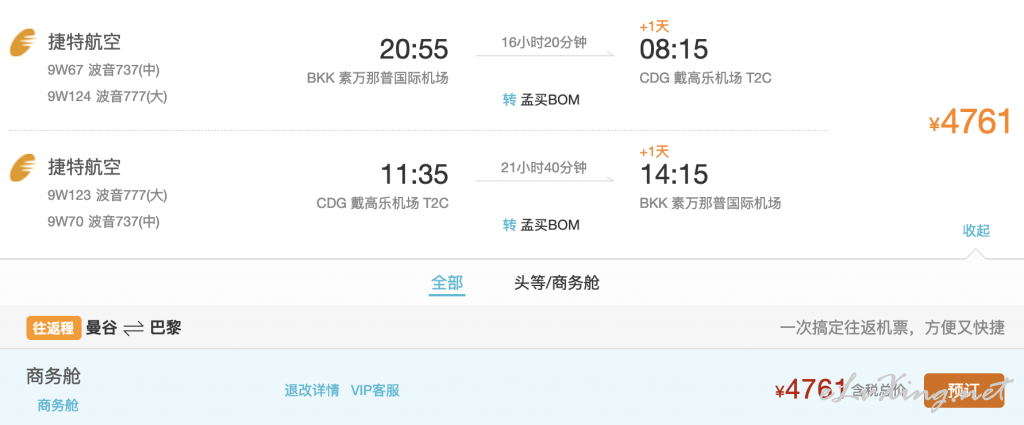Click return departure time 11:35
The image size is (1024, 425).
[414, 174]
